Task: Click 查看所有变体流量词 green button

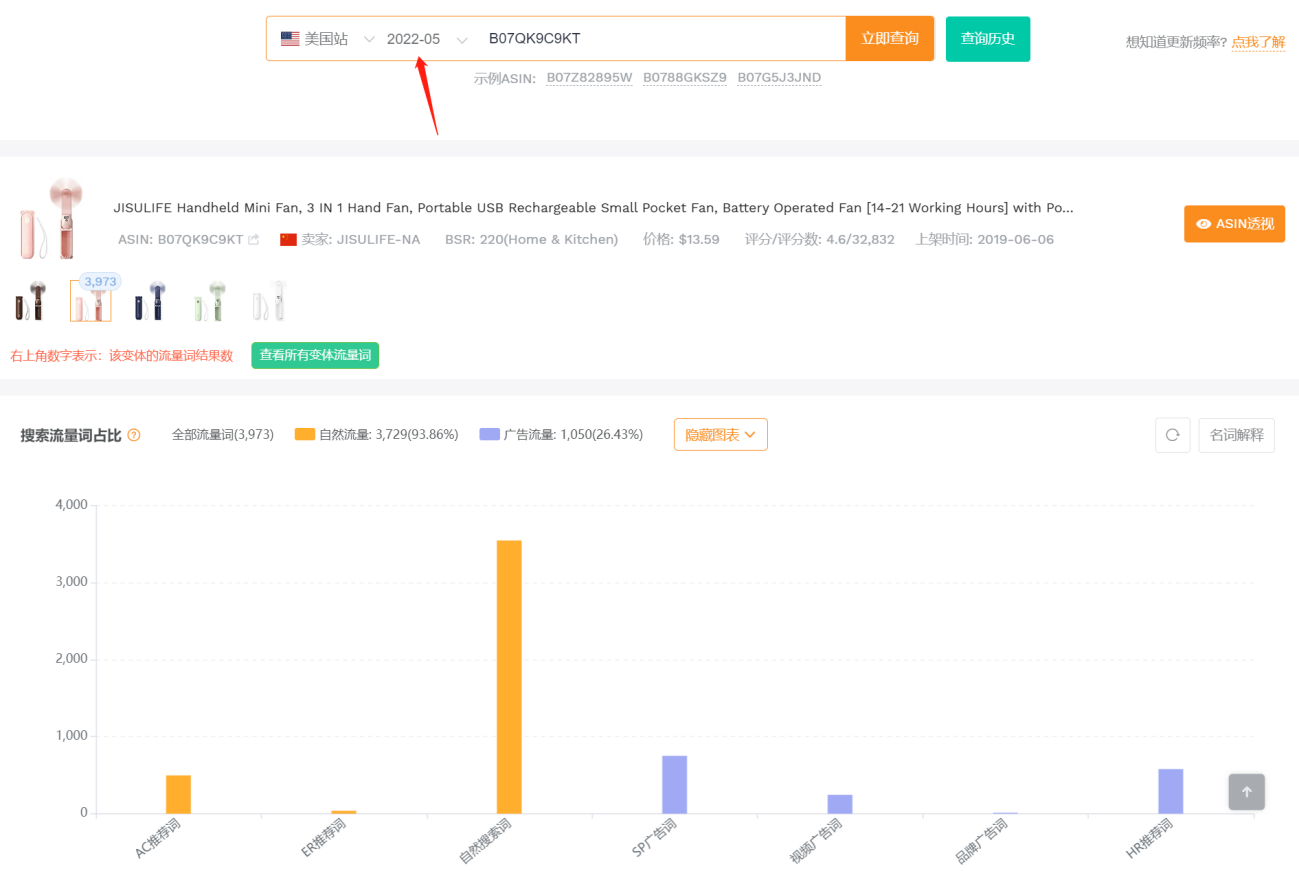Action: point(315,355)
